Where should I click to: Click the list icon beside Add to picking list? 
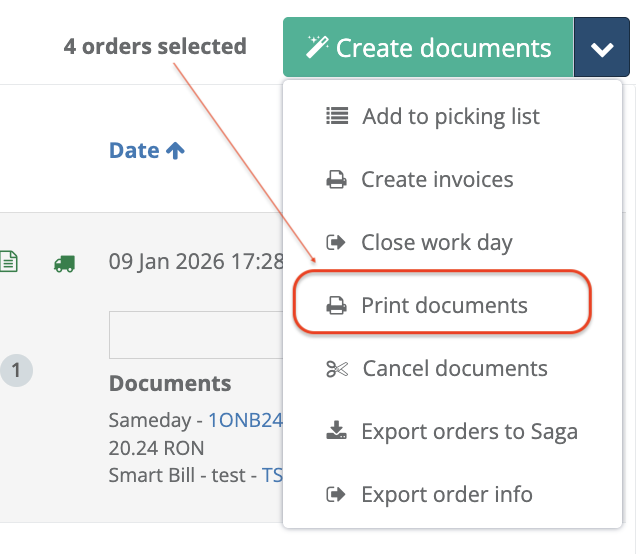click(337, 116)
